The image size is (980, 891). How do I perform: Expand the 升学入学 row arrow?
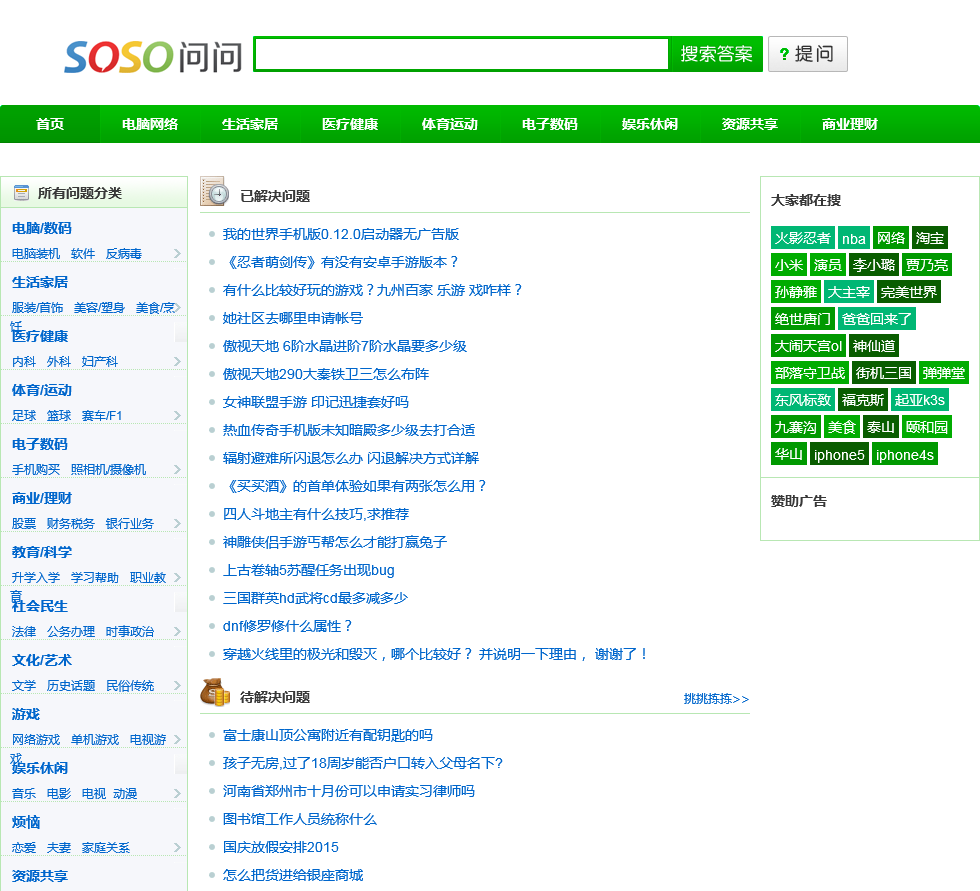(x=178, y=577)
